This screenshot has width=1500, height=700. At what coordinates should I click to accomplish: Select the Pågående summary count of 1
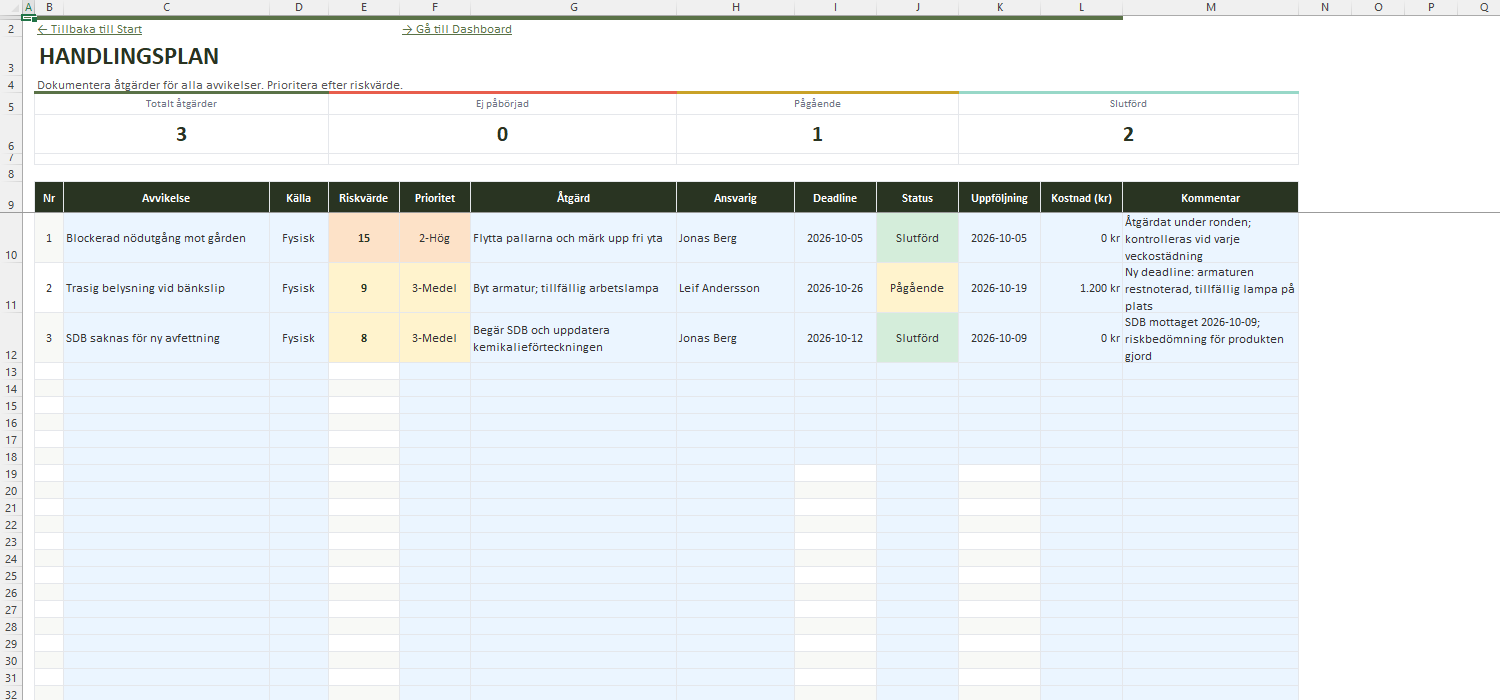tap(818, 134)
